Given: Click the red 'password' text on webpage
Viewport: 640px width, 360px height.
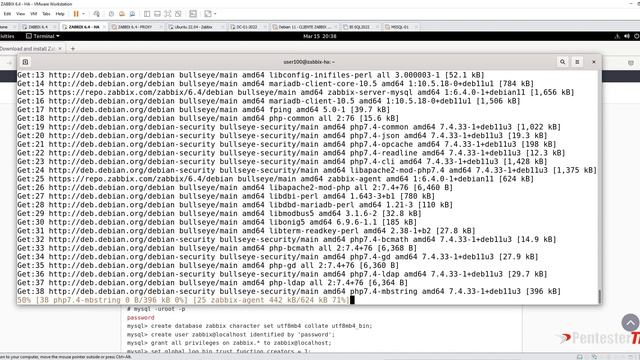Looking at the screenshot, I should pos(140,318).
